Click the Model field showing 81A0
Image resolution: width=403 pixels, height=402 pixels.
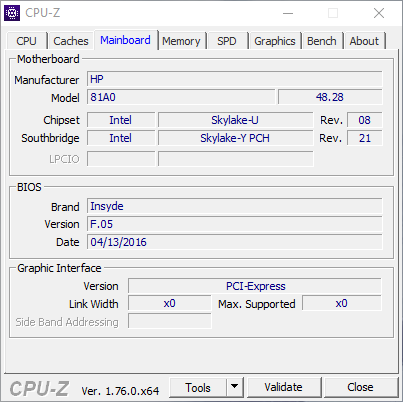[181, 97]
